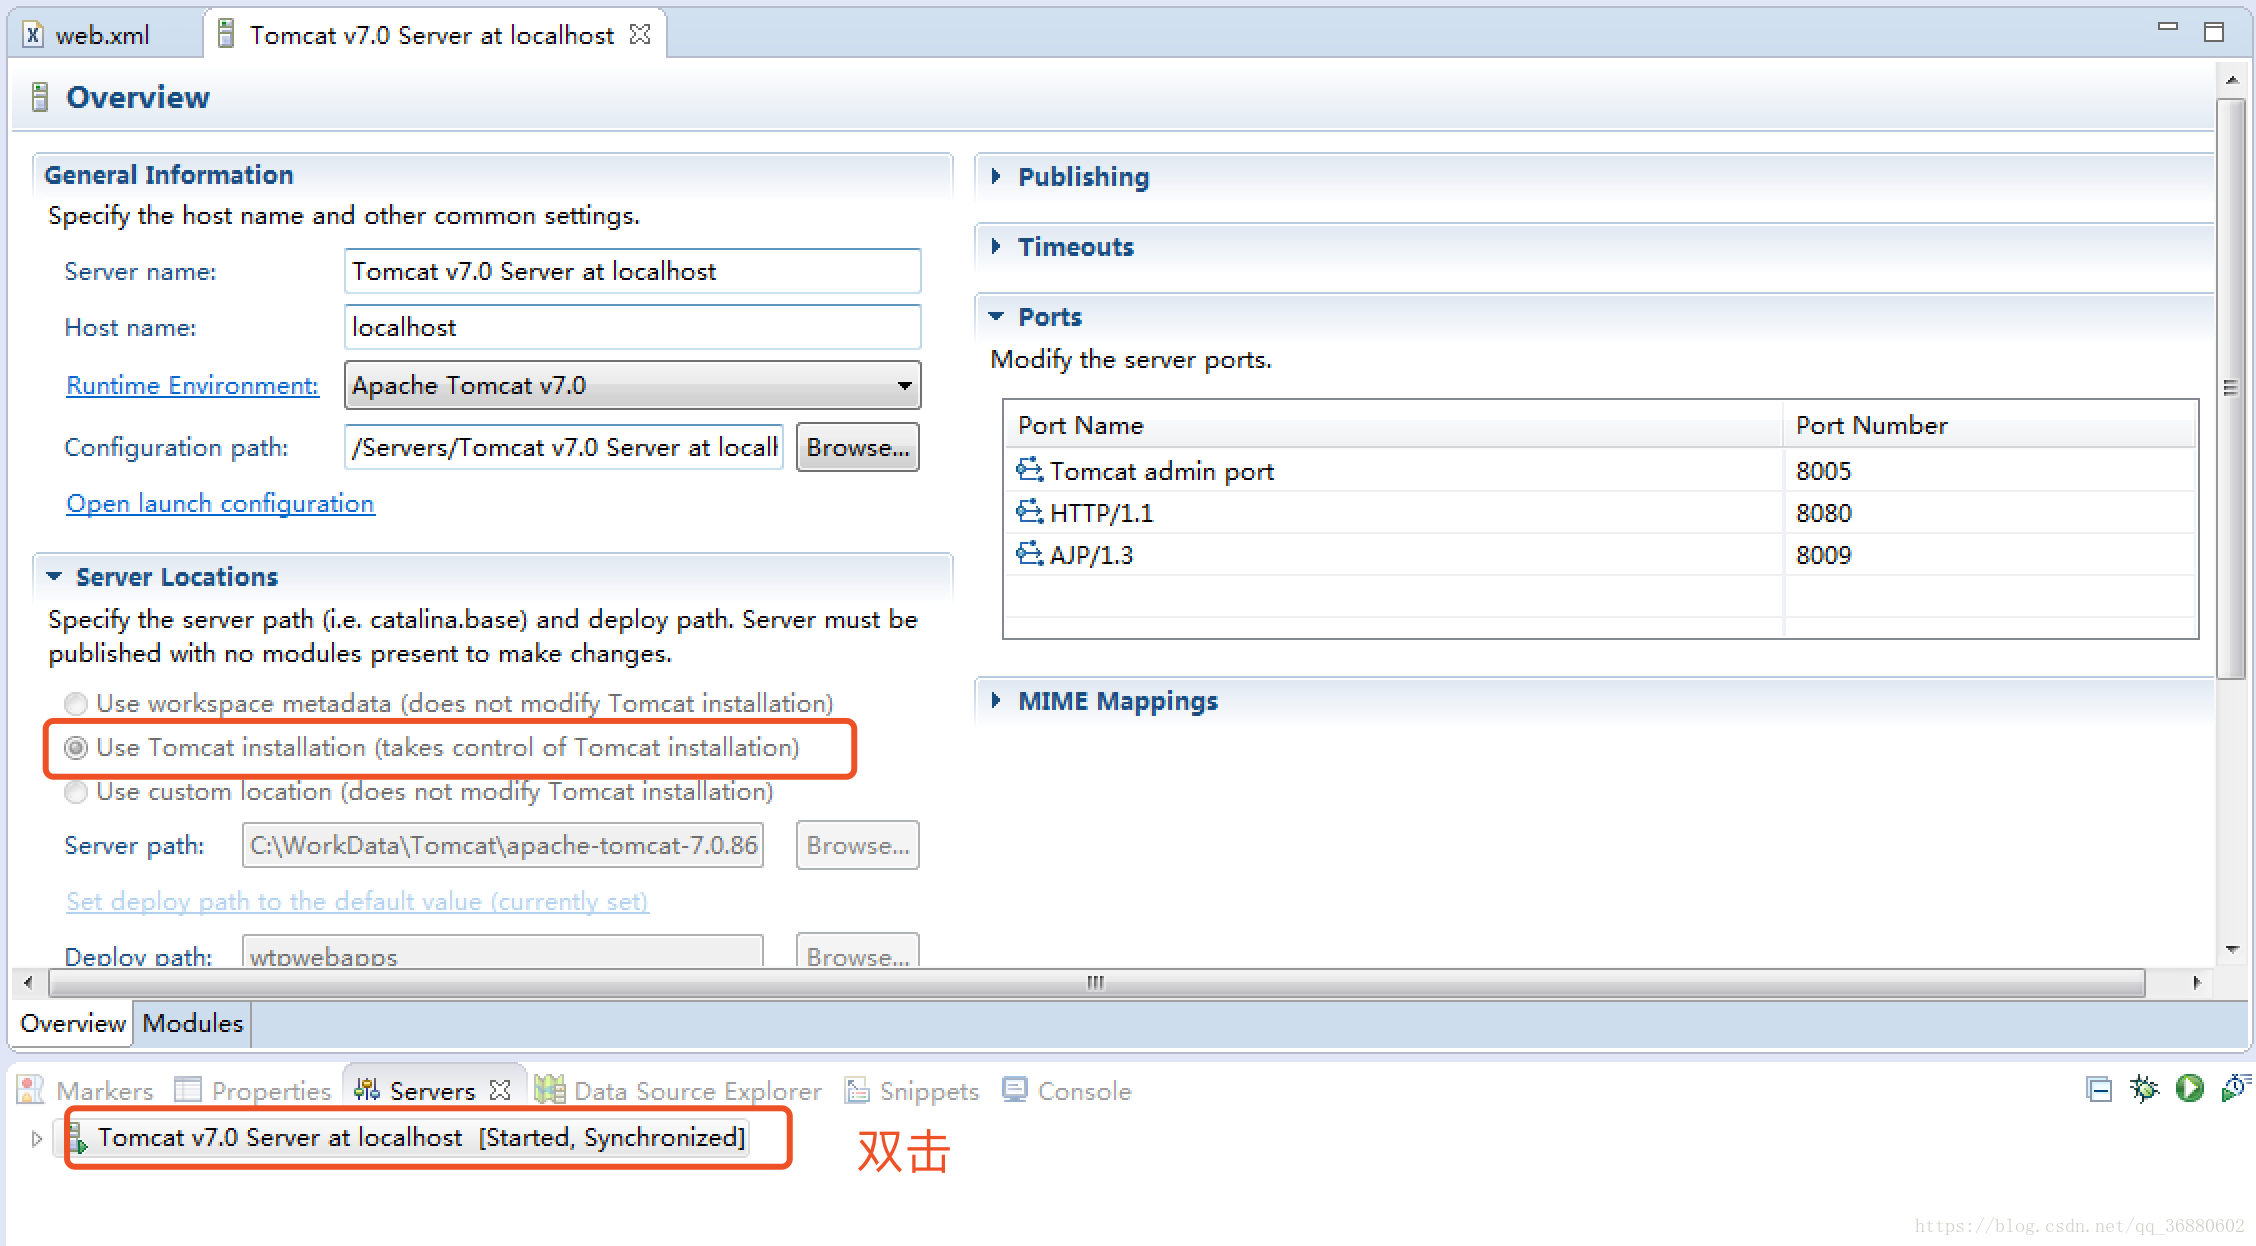The width and height of the screenshot is (2256, 1246).
Task: Switch to the Modules tab
Action: 192,1023
